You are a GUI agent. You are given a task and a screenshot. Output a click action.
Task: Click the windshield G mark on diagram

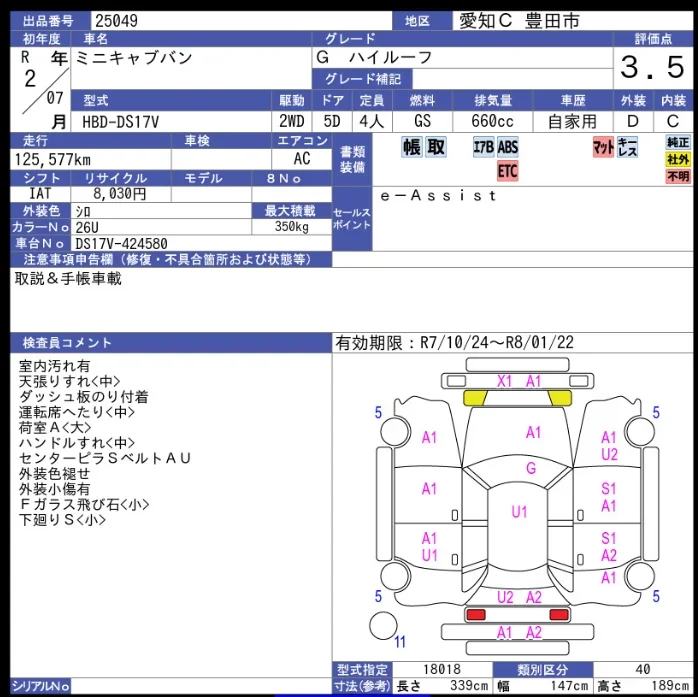531,468
